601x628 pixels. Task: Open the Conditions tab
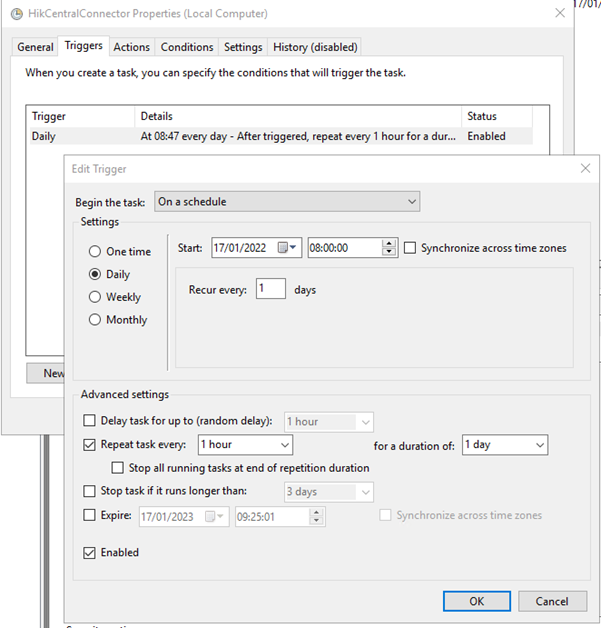(x=187, y=47)
